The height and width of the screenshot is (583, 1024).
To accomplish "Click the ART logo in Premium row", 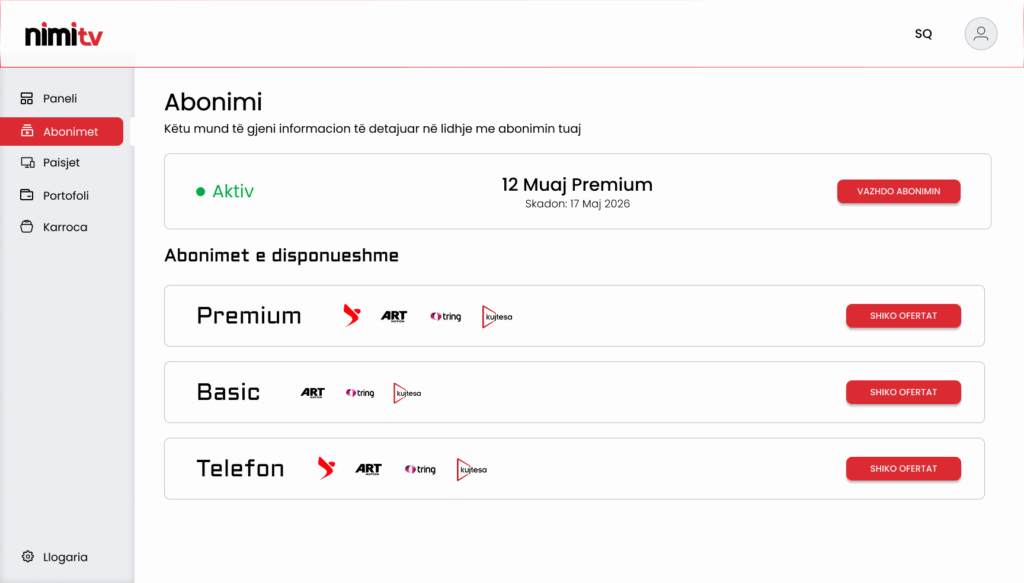I will click(394, 317).
